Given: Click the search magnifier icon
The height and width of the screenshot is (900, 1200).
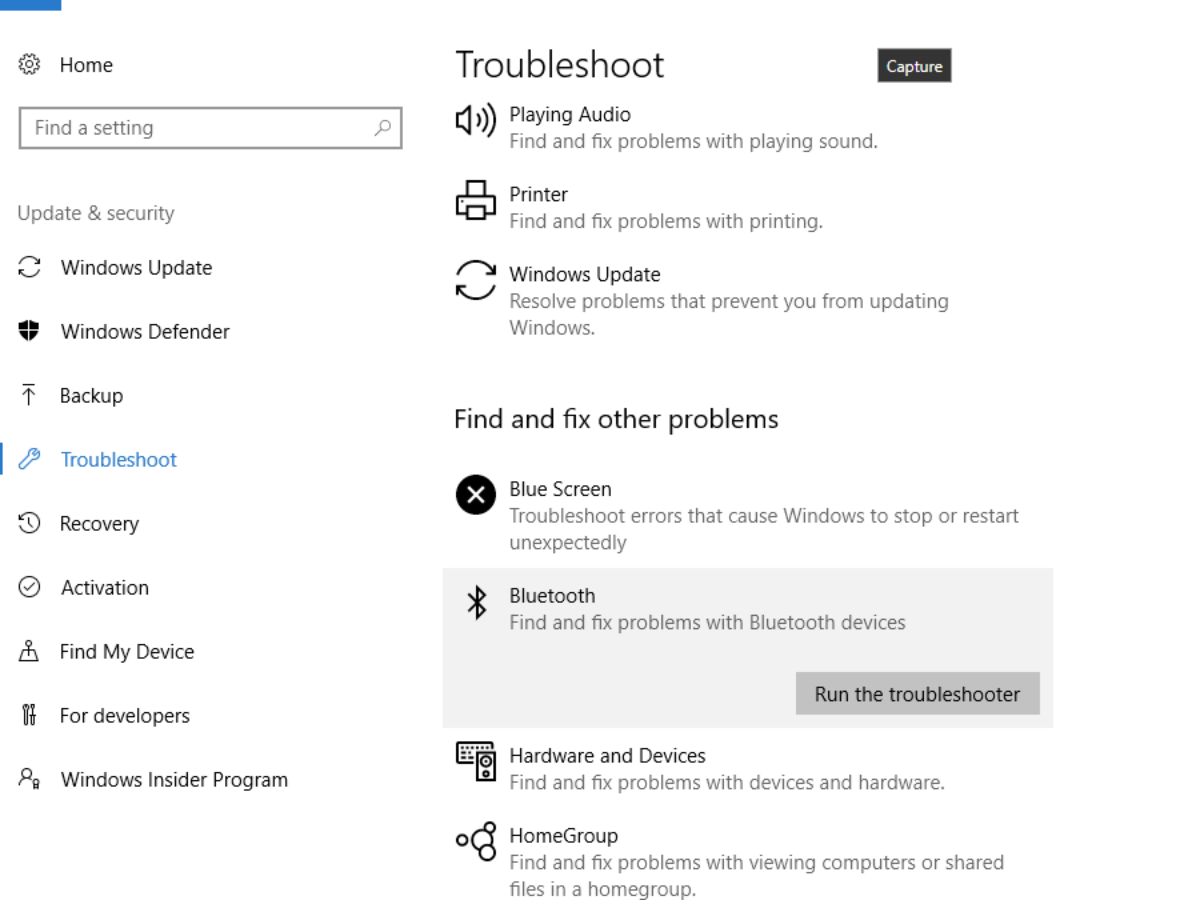Looking at the screenshot, I should 382,128.
